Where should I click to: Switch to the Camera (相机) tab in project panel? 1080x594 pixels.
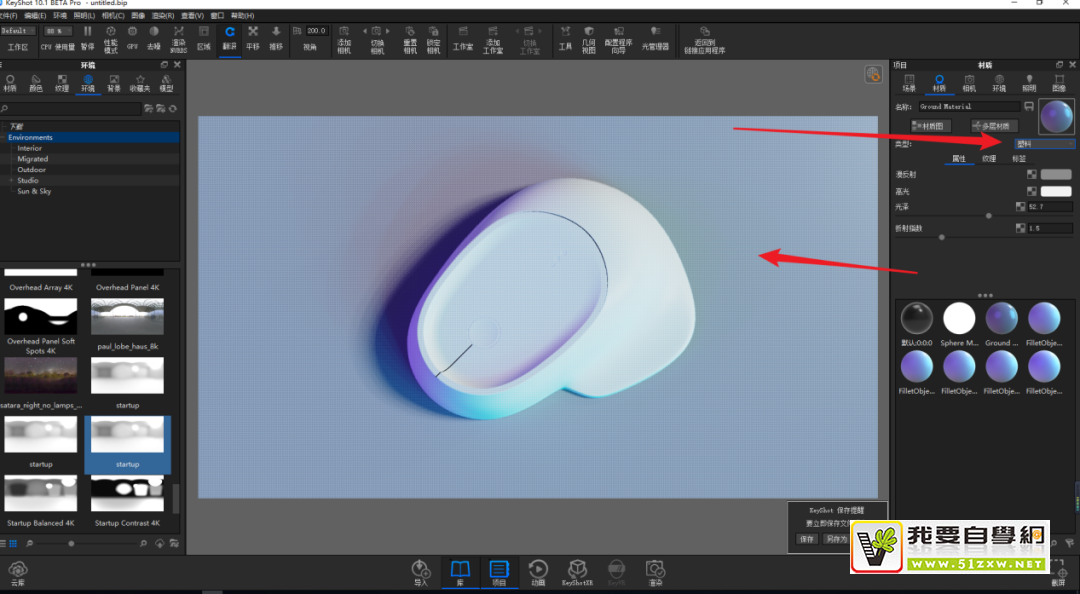pos(969,82)
